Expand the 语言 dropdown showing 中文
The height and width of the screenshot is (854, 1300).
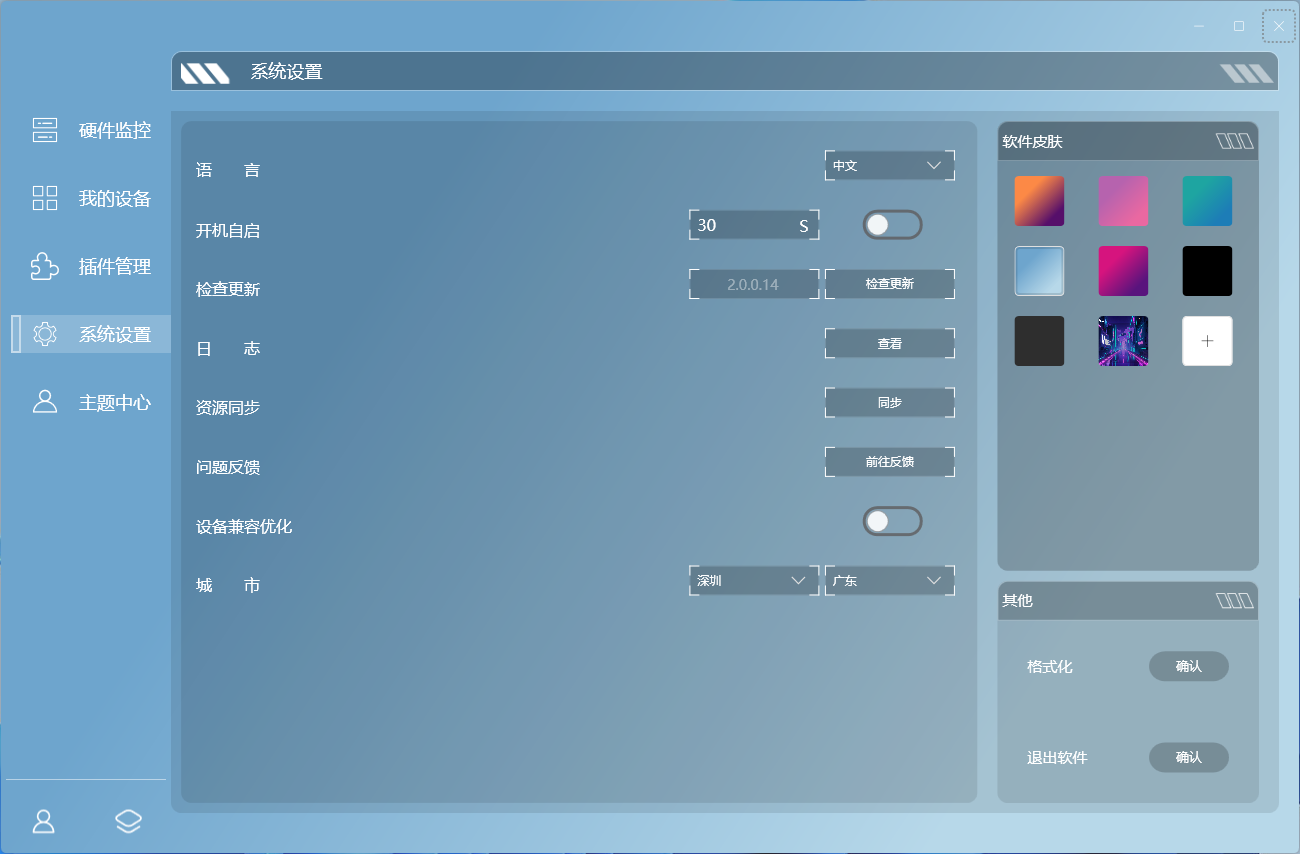click(890, 166)
